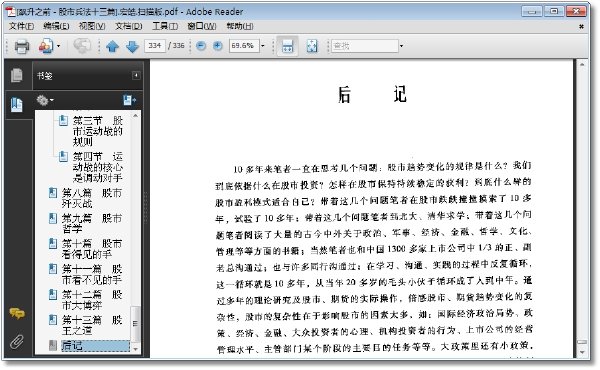Click the page number input field
The image size is (600, 370).
coord(155,46)
